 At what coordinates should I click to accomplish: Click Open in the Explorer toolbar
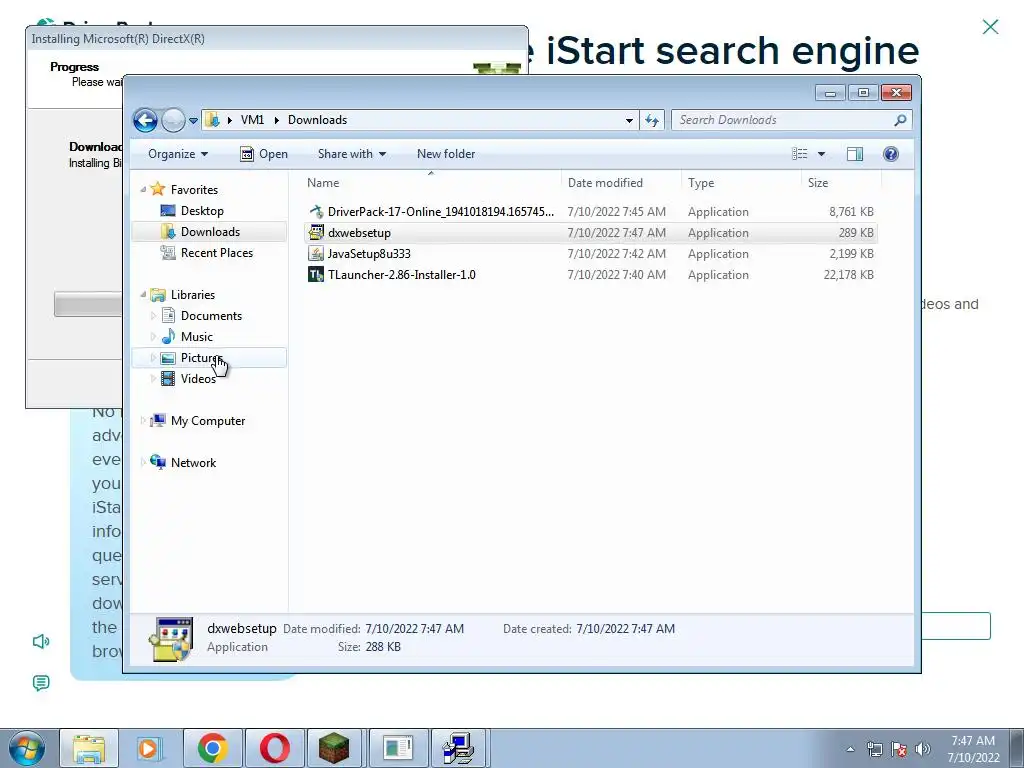coord(264,154)
